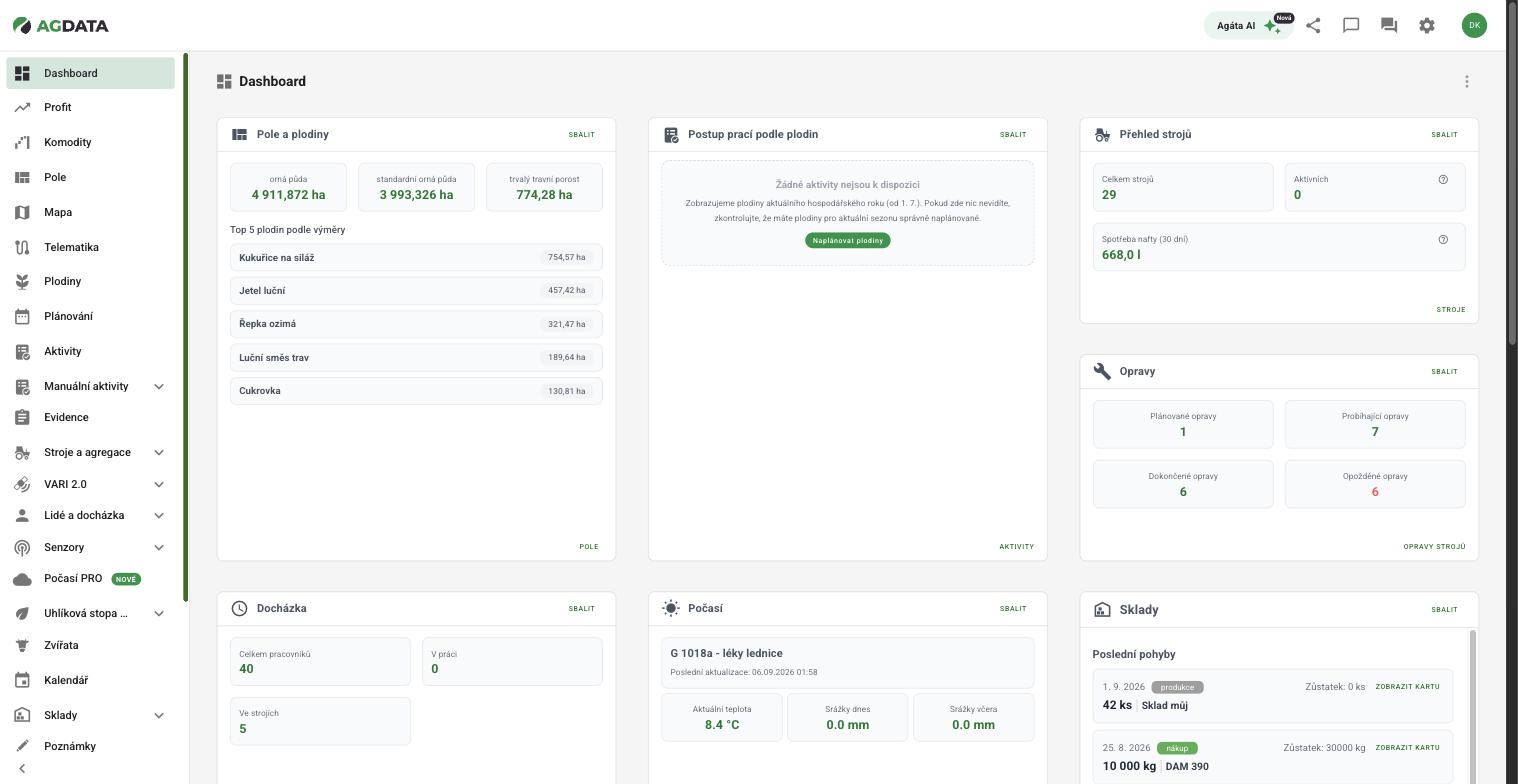Open the double chat bubbles forum icon
1518x784 pixels.
1389,26
